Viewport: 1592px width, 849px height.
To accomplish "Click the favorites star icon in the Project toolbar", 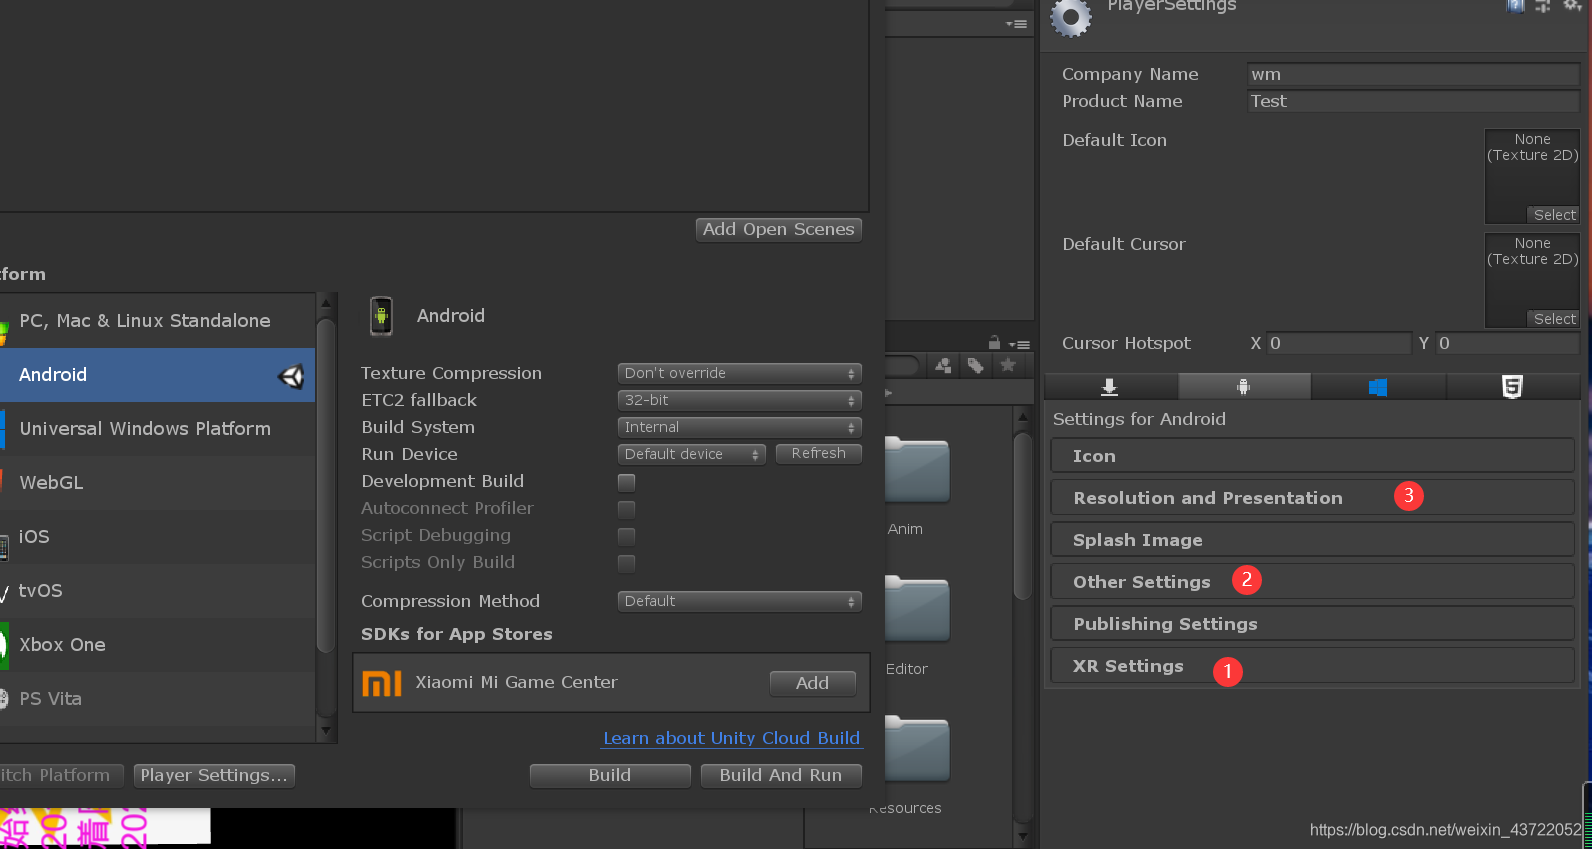I will (x=1008, y=365).
